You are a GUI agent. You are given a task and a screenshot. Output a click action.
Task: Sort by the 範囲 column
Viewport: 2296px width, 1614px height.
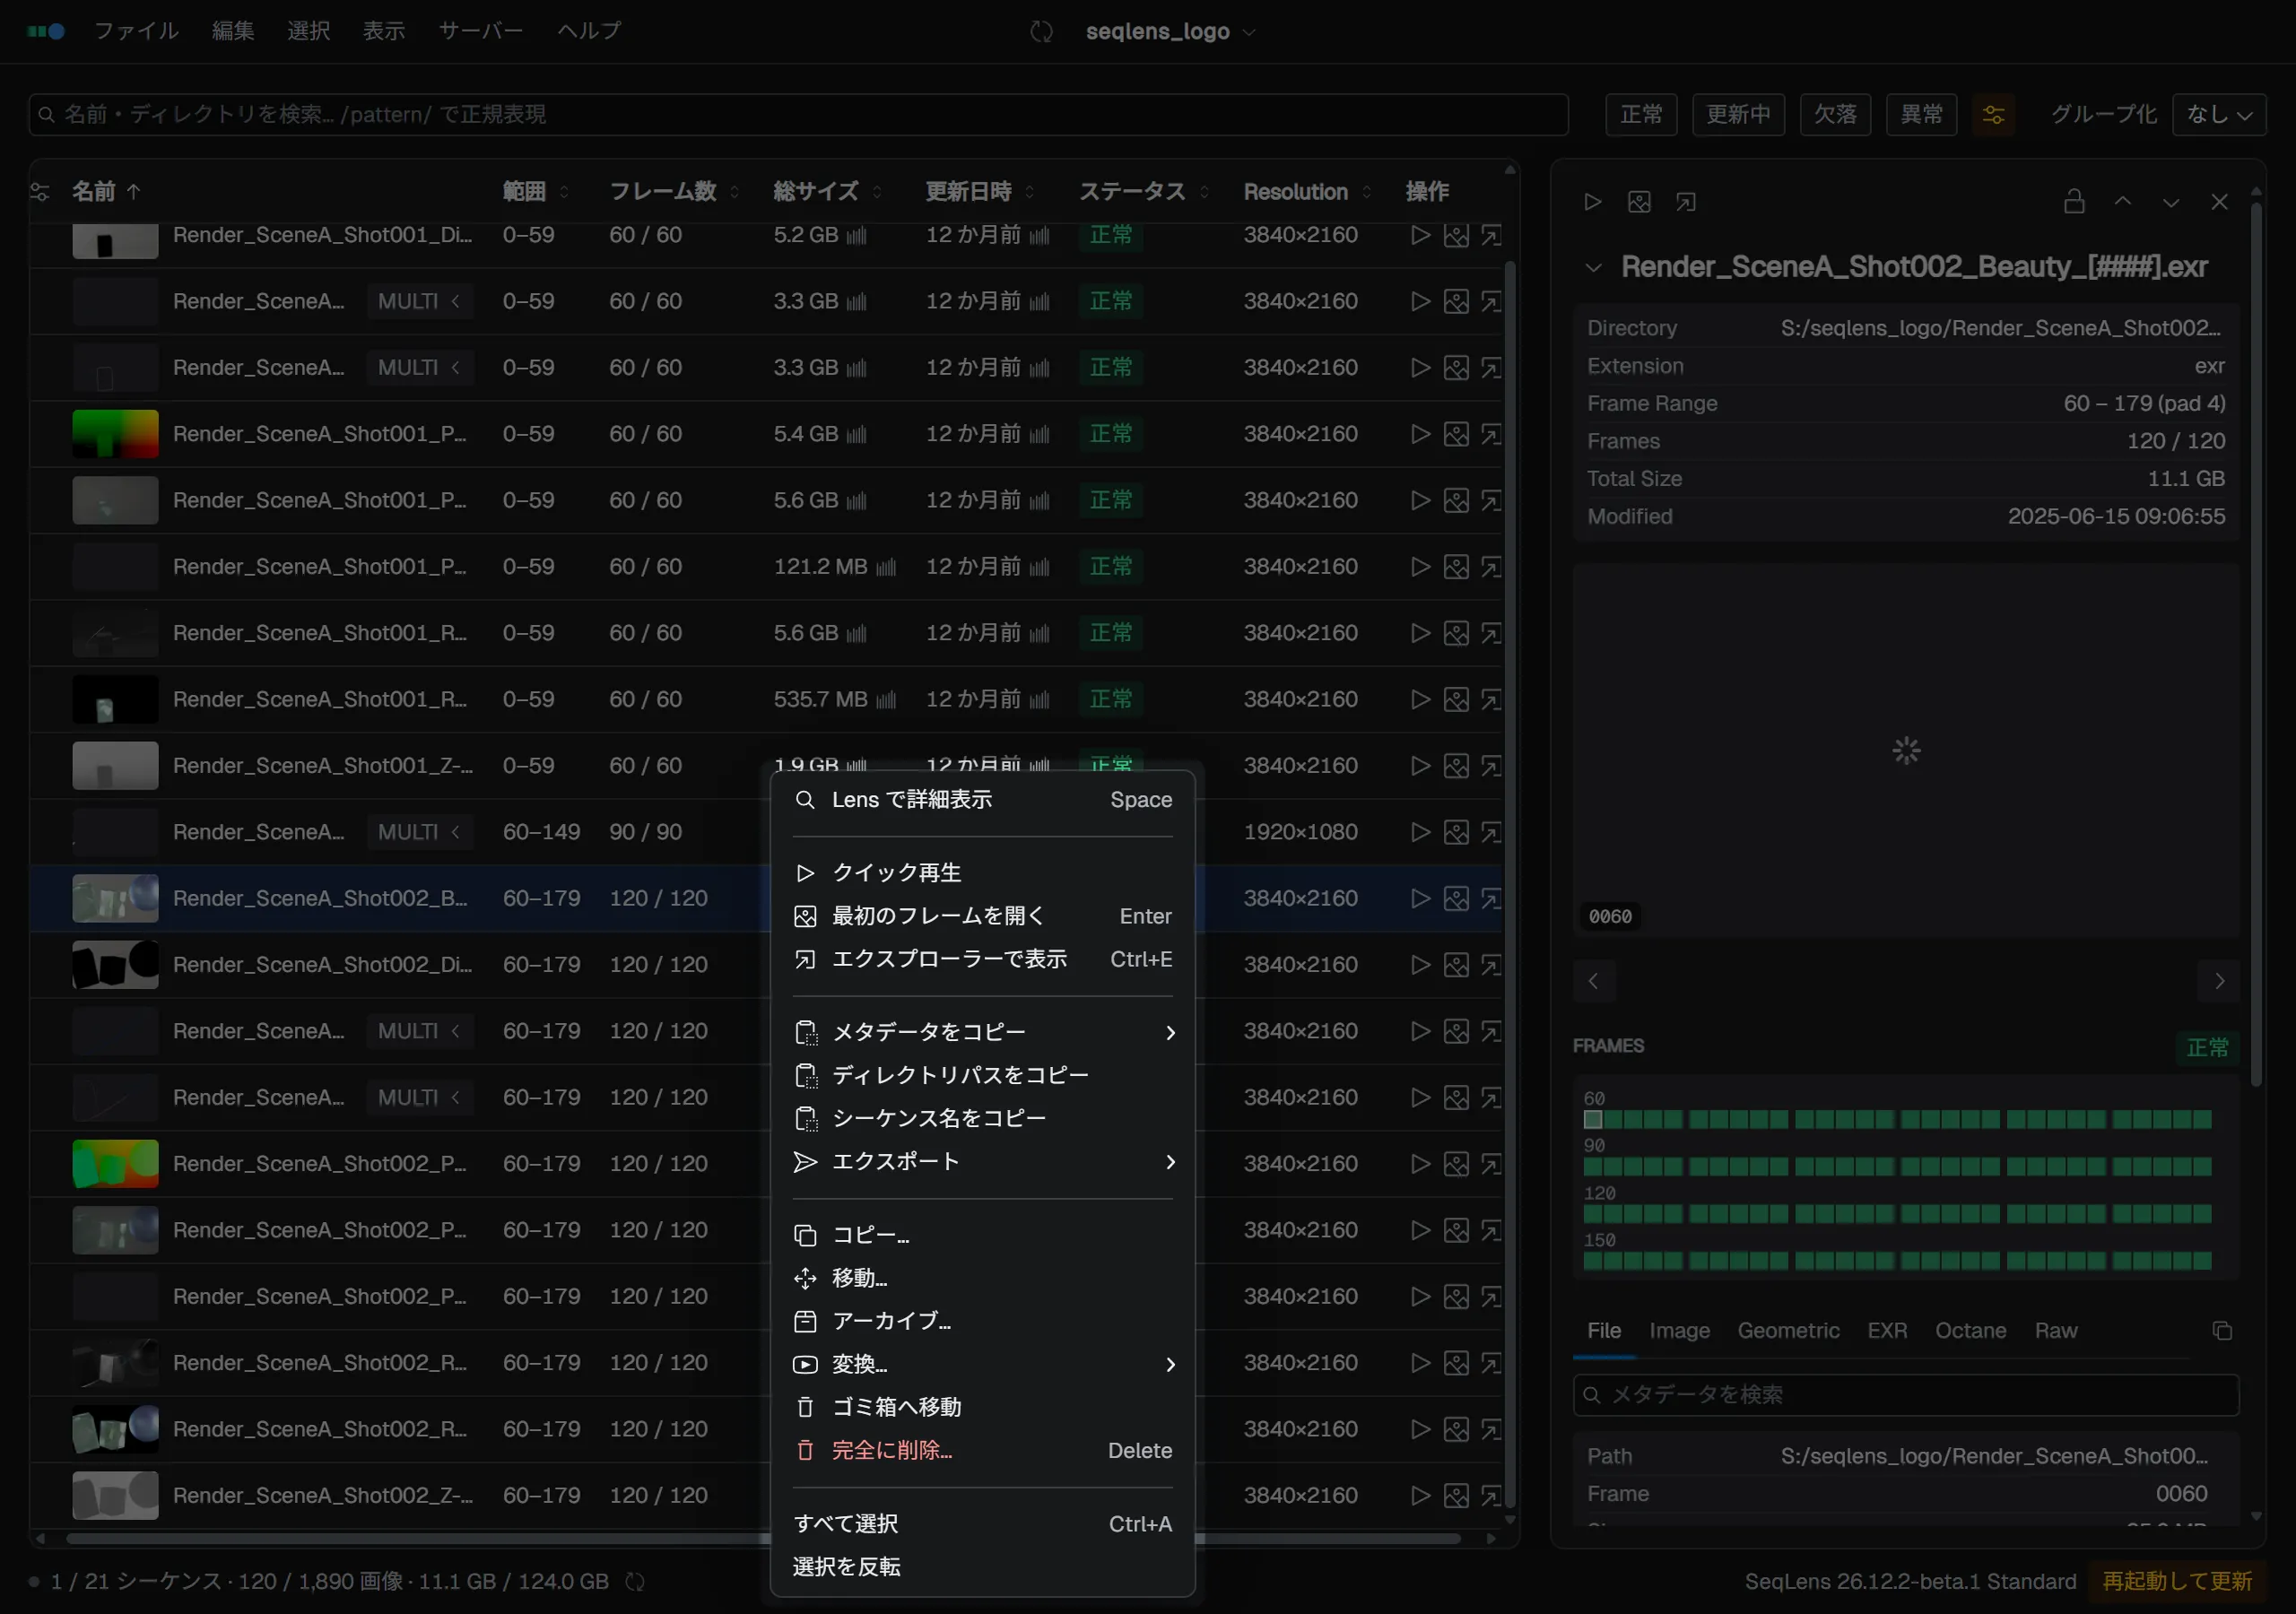click(535, 191)
